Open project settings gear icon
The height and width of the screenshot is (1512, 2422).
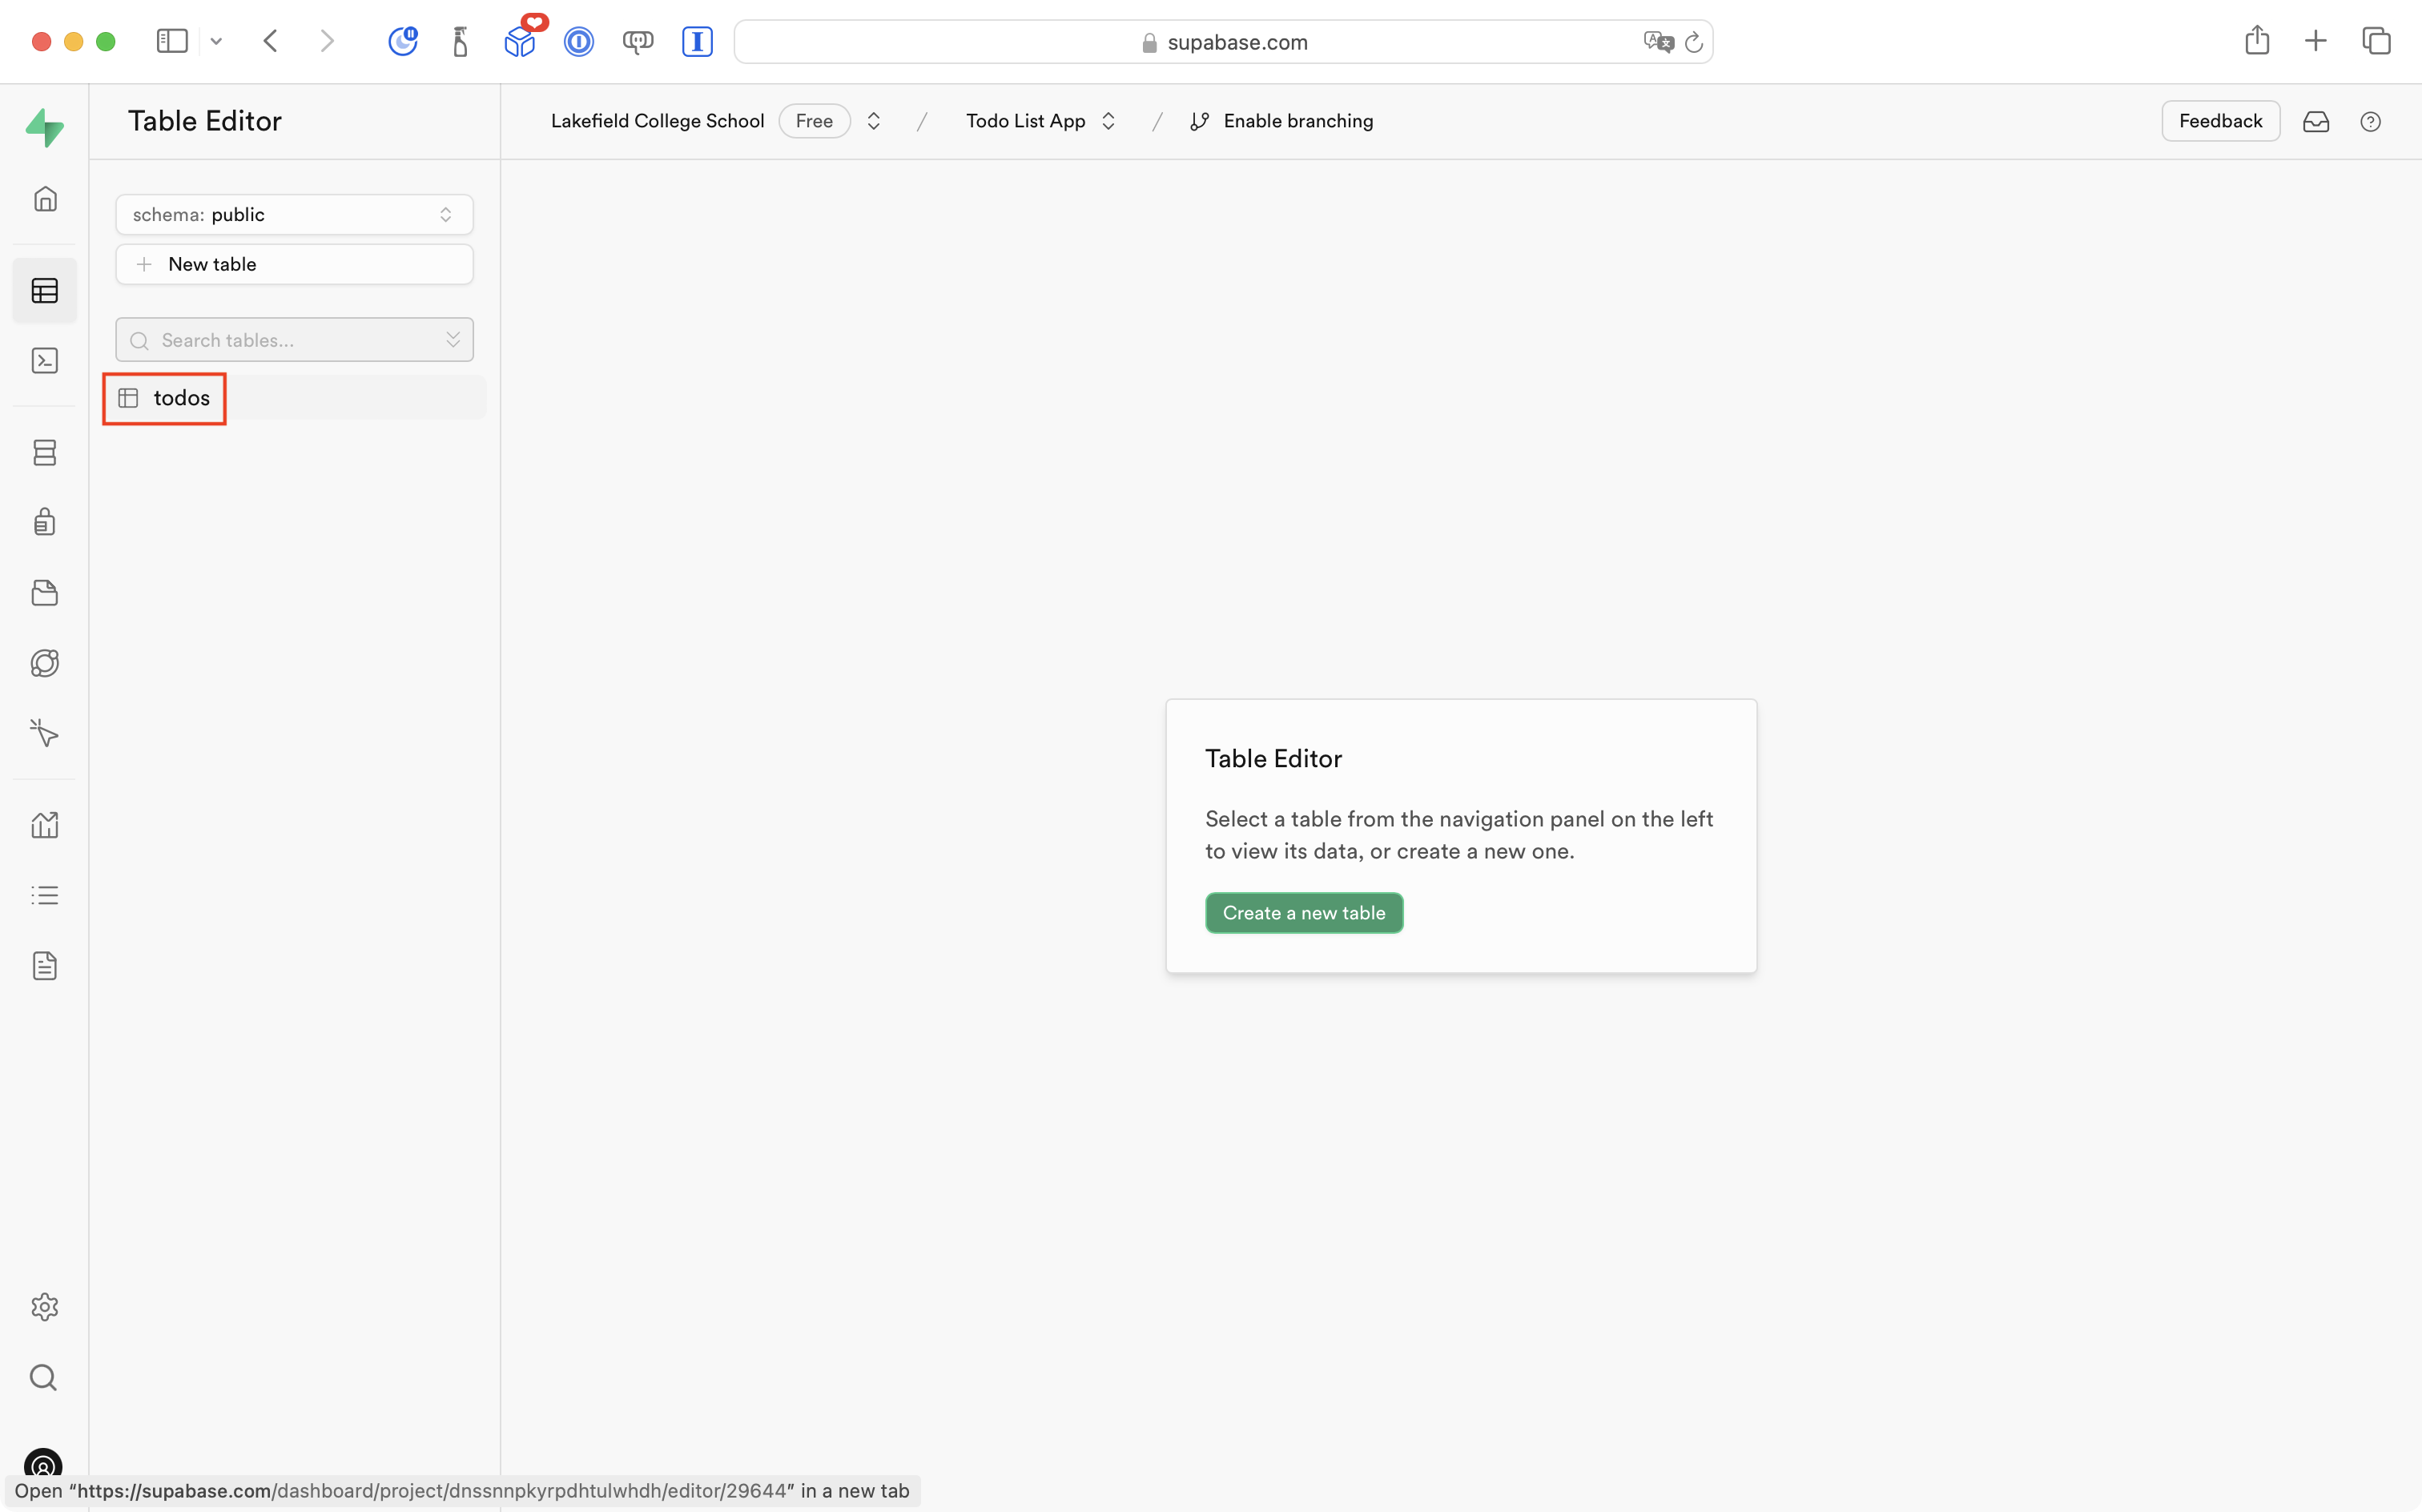[45, 1306]
